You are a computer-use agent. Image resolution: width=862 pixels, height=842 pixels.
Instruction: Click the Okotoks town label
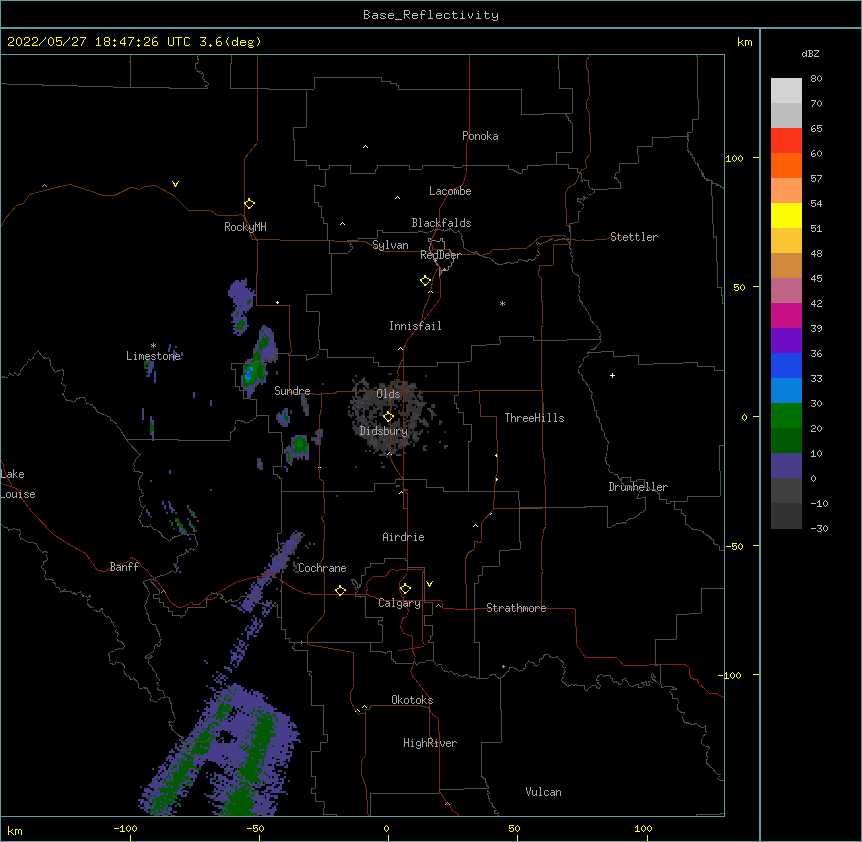412,700
